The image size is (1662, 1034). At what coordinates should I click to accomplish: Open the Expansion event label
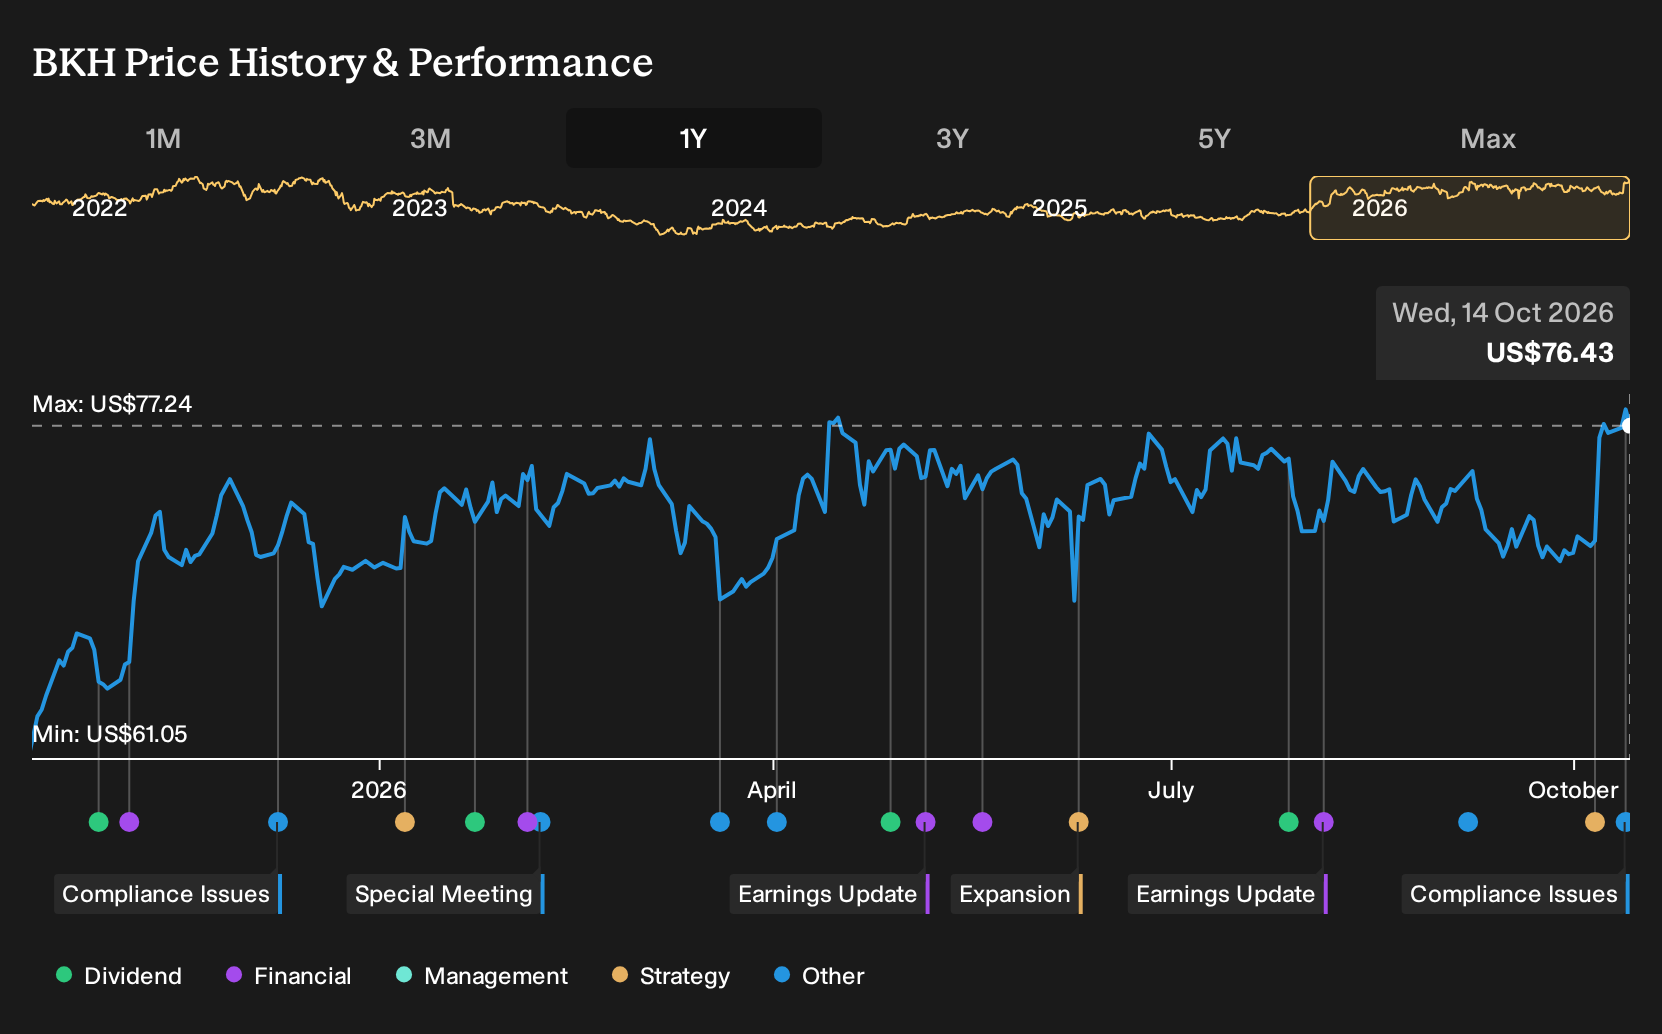[x=1016, y=894]
